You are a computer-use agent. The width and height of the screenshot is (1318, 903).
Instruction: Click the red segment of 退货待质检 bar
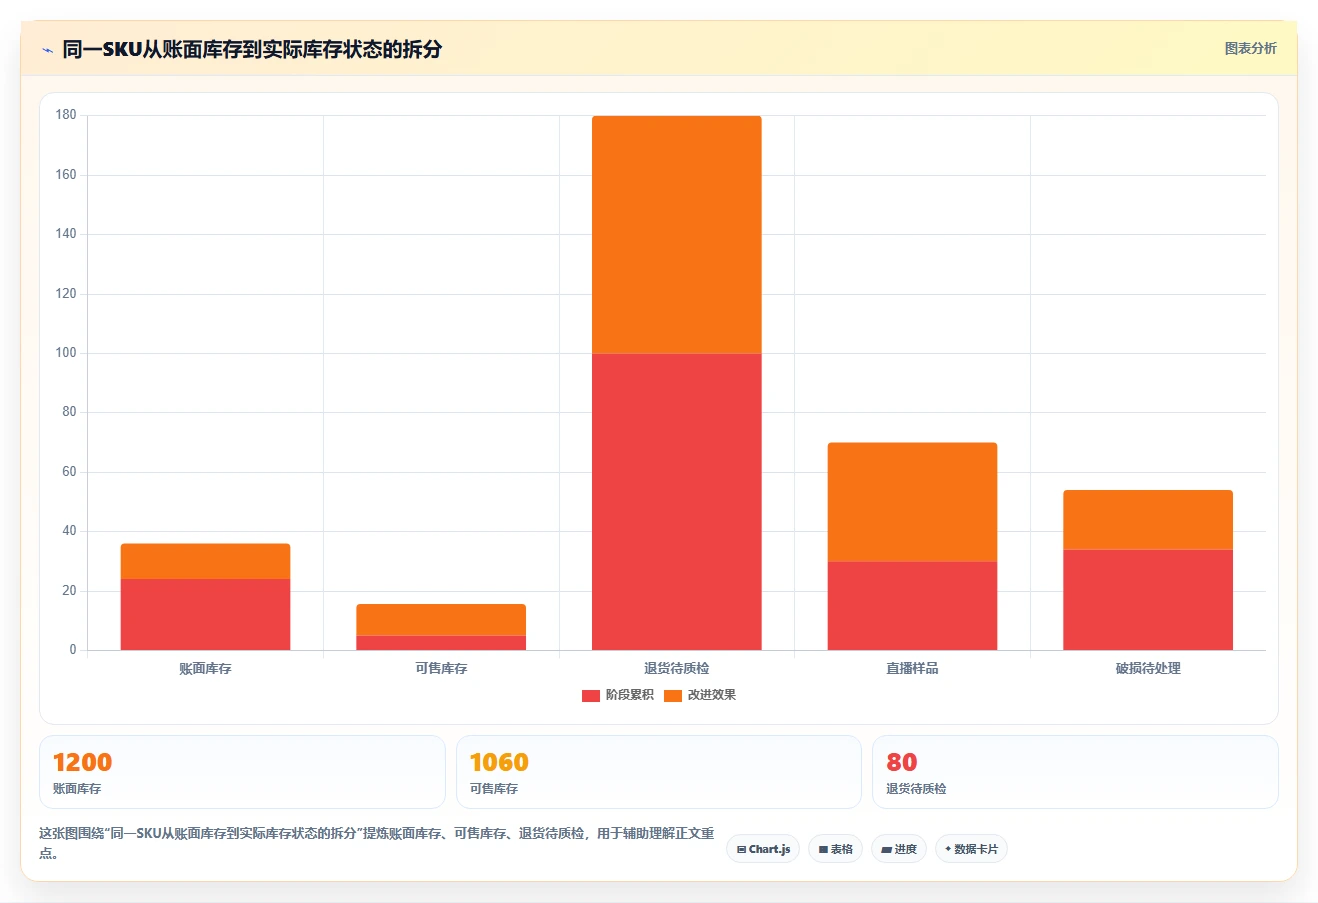677,502
